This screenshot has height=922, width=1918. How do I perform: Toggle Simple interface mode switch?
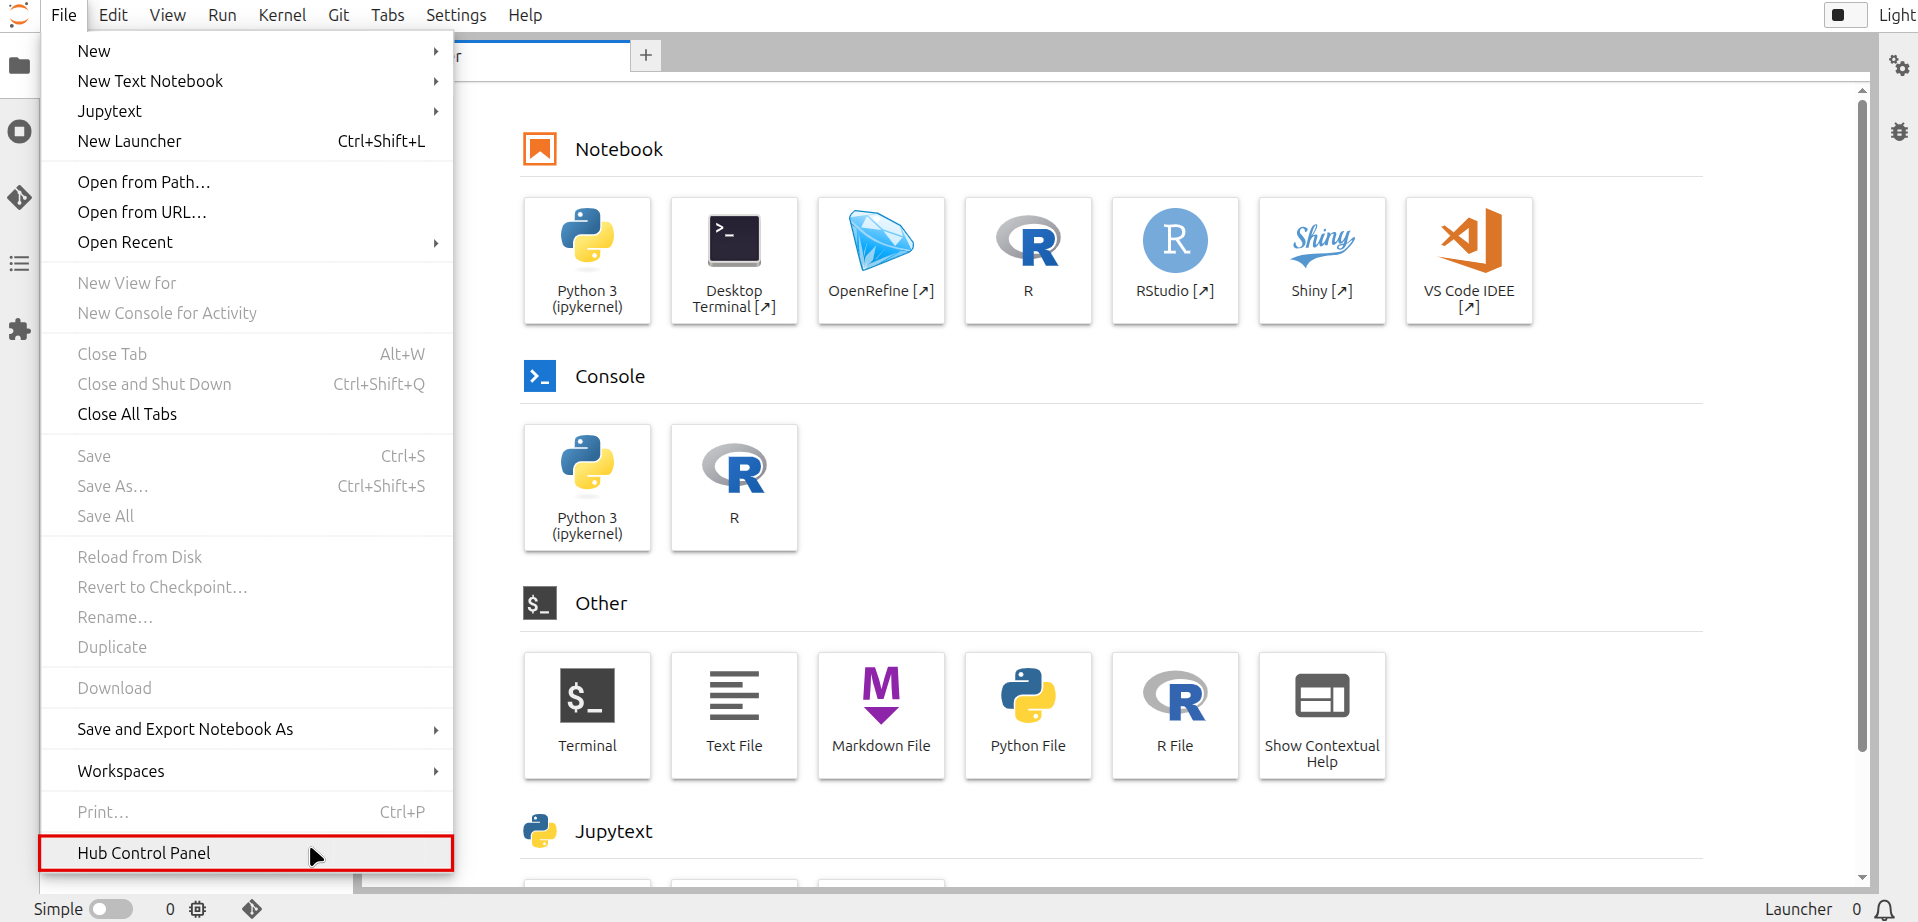click(x=111, y=909)
